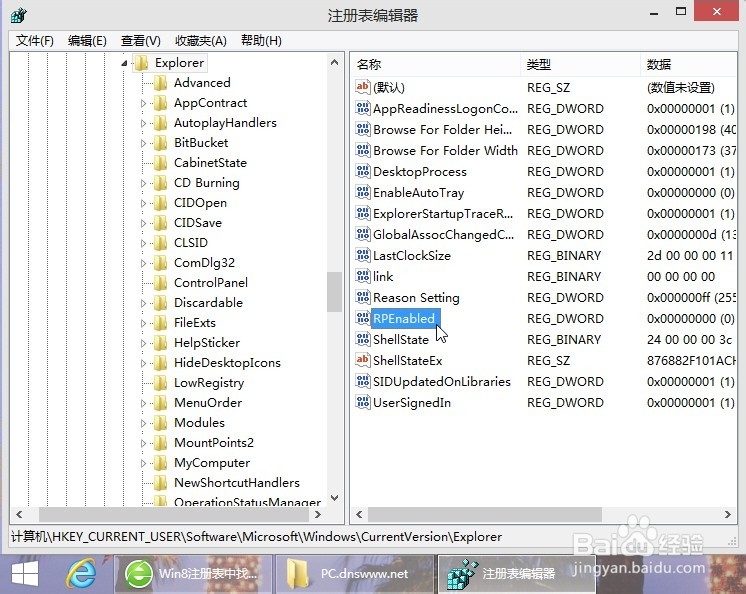746x594 pixels.
Task: Expand the AppContract key
Action: pos(143,103)
